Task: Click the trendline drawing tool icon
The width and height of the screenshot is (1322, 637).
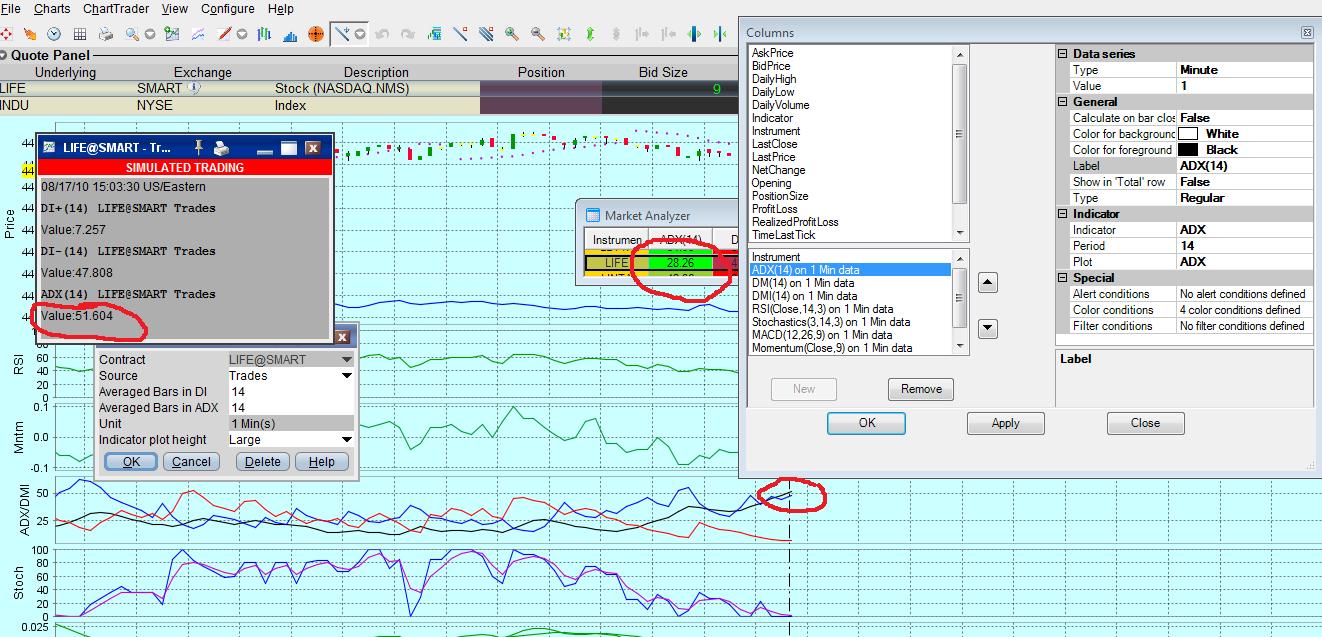Action: 460,34
